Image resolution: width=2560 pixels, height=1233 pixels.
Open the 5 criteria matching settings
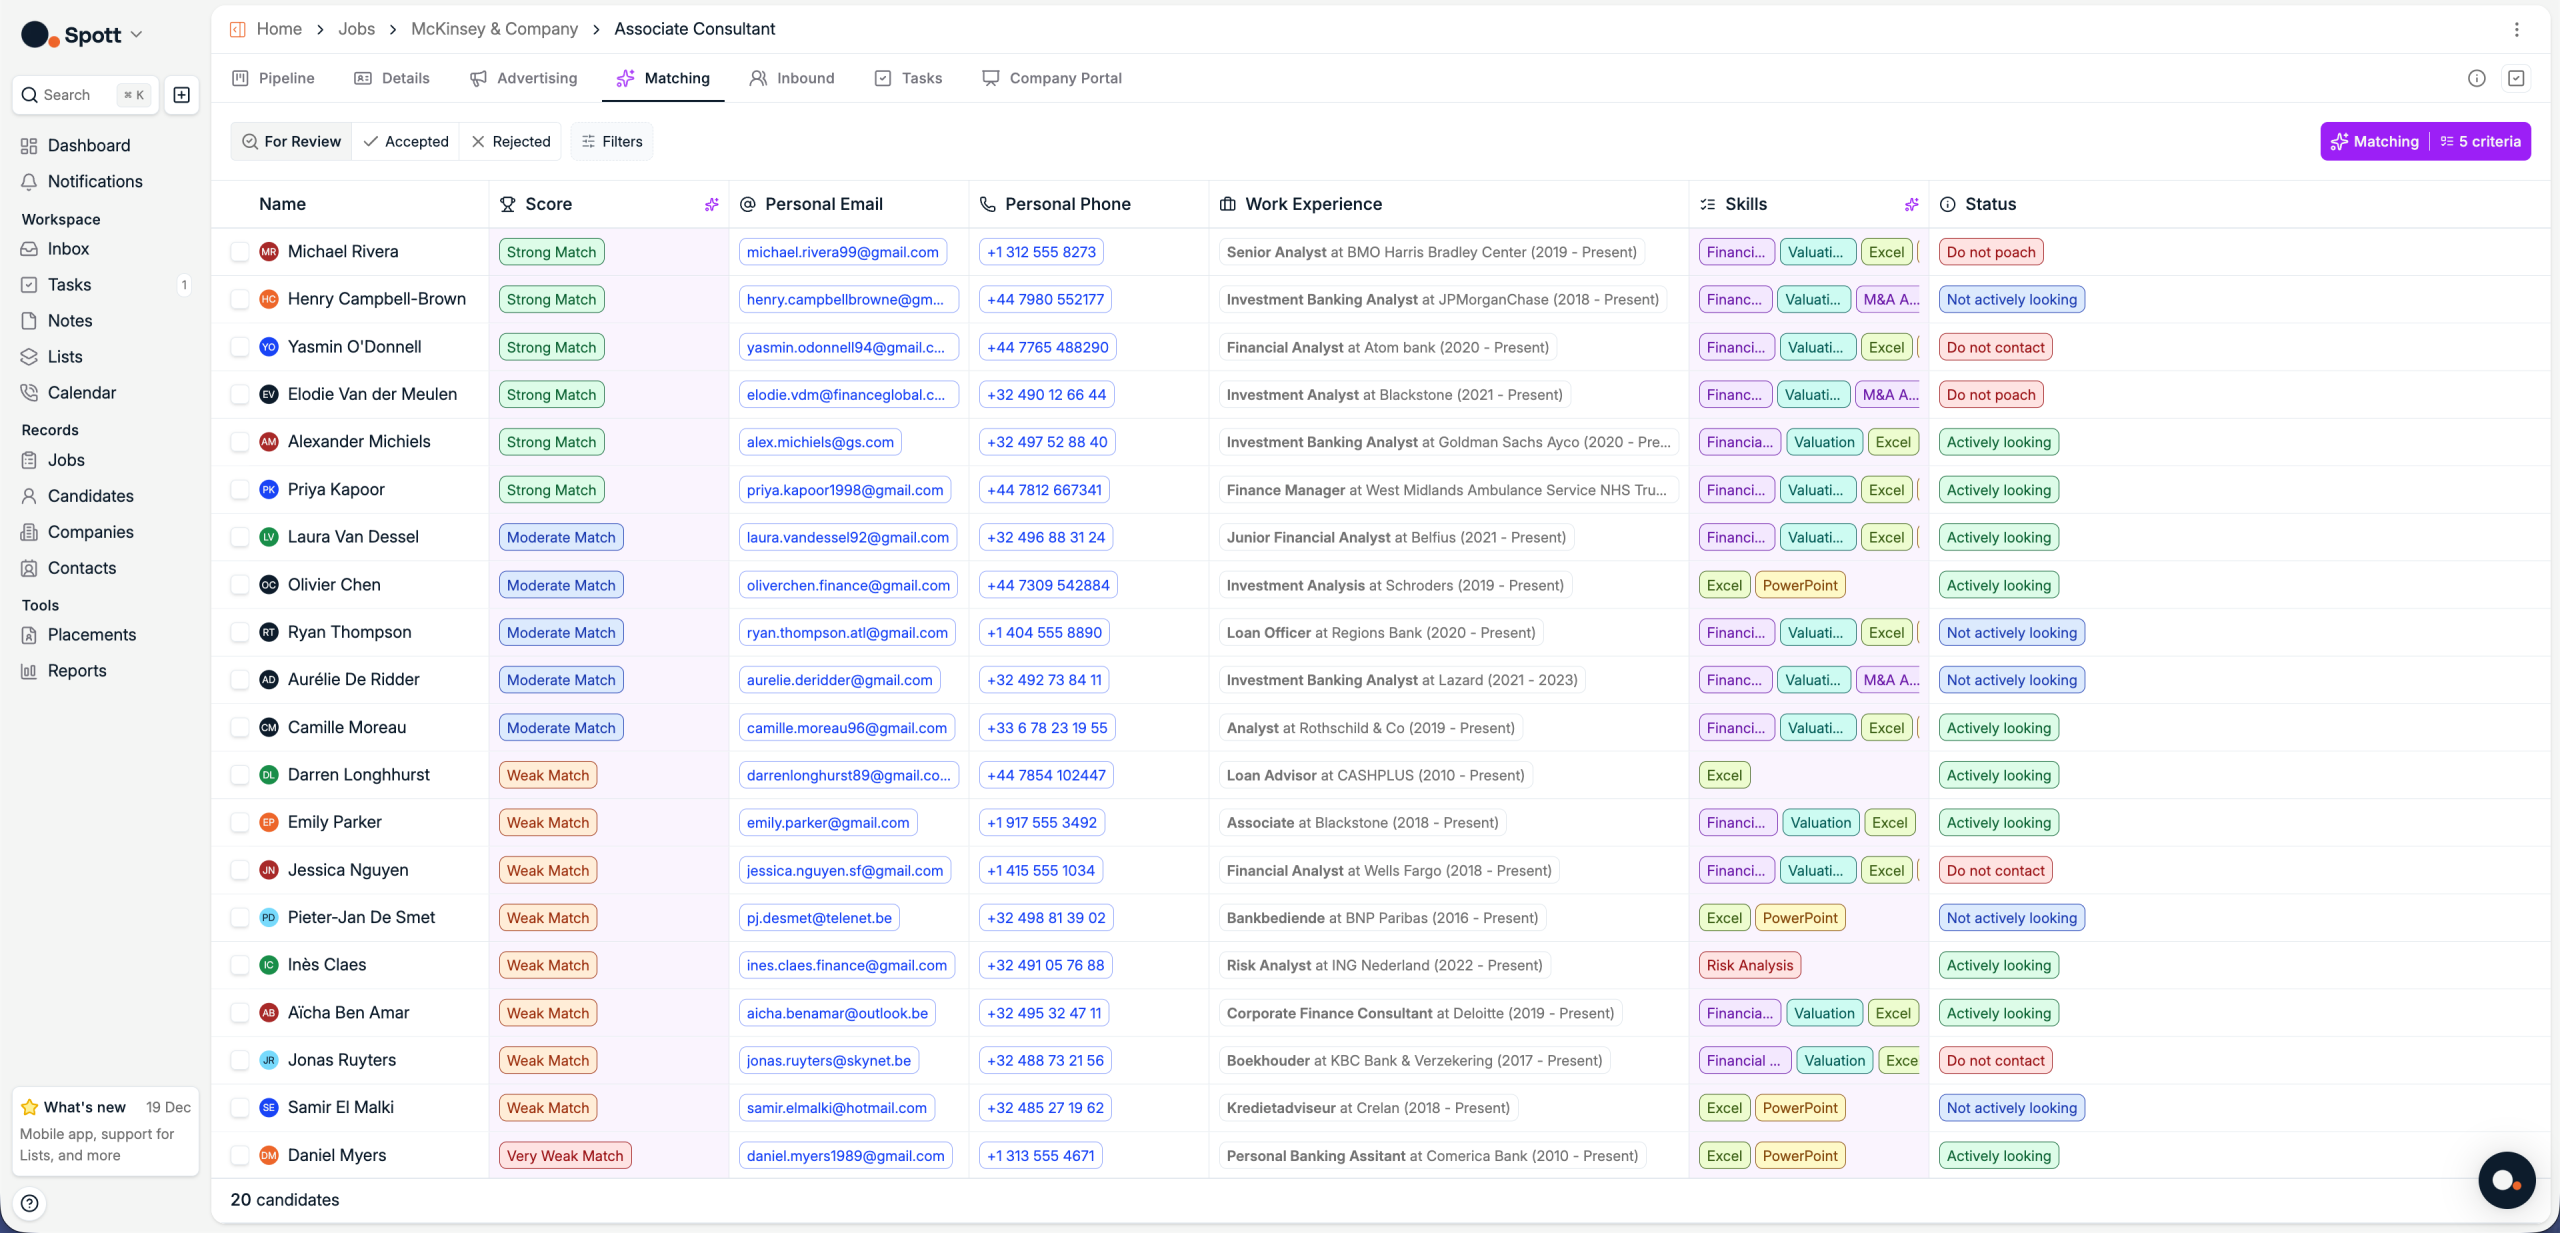click(x=2480, y=141)
